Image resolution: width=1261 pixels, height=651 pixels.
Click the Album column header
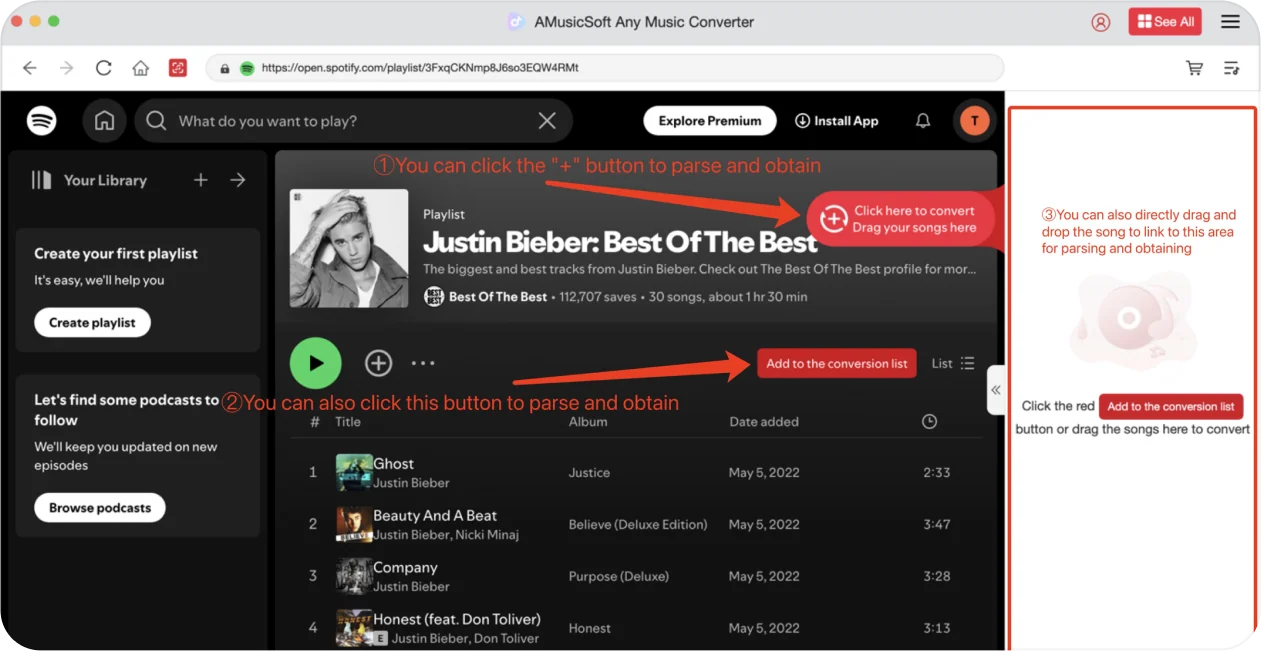tap(588, 422)
